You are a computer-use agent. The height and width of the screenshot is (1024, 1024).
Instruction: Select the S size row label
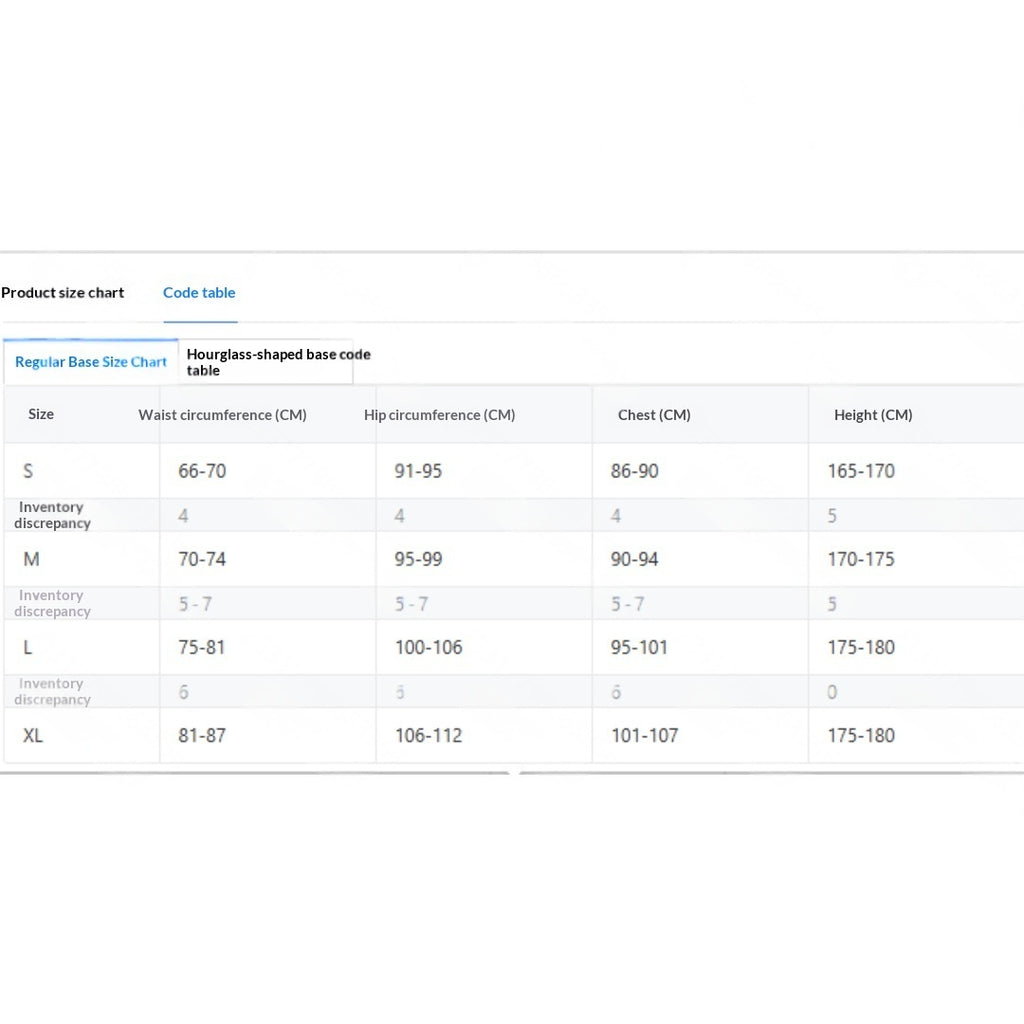28,471
